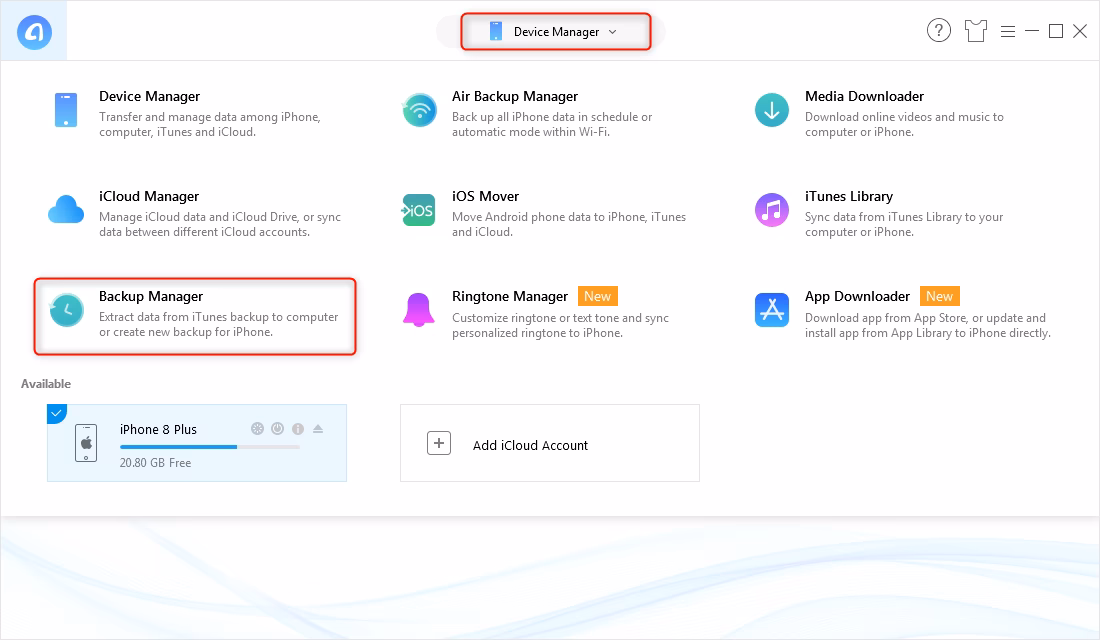The width and height of the screenshot is (1100, 640).
Task: Minimize the AnyTrans window
Action: tap(1032, 31)
